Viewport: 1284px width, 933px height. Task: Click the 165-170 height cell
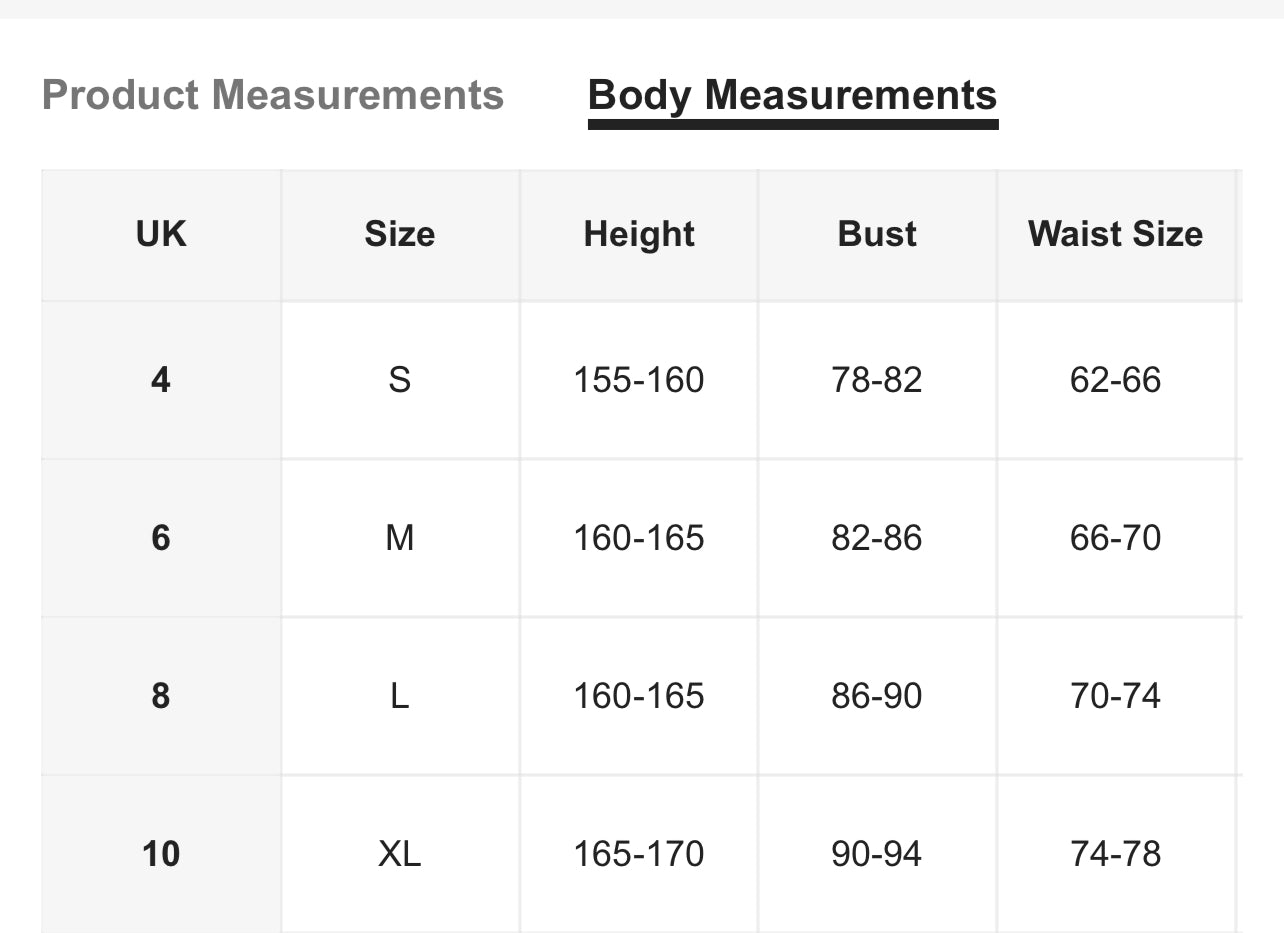[639, 854]
